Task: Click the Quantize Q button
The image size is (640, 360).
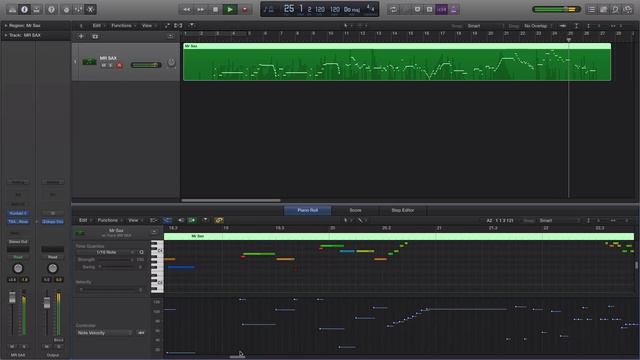Action: 141,252
